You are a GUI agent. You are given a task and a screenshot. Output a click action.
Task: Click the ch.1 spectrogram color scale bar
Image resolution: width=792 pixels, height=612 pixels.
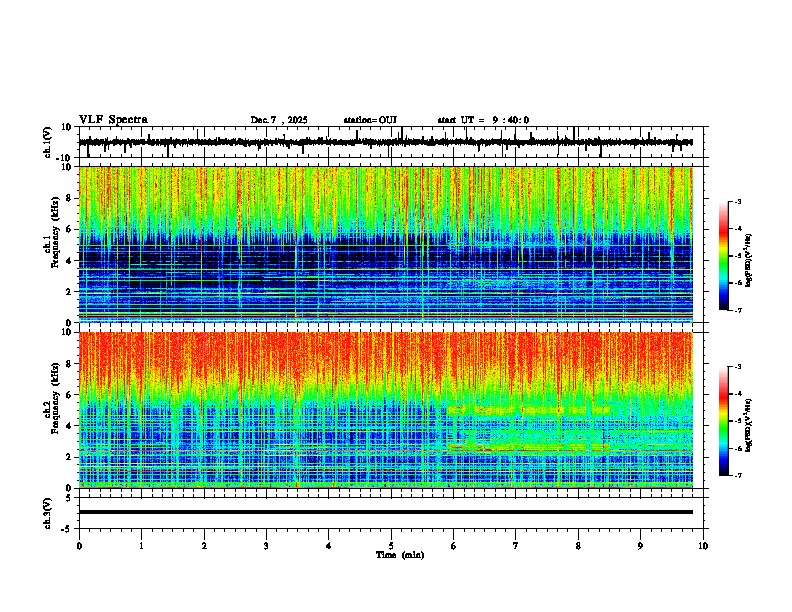pyautogui.click(x=723, y=256)
